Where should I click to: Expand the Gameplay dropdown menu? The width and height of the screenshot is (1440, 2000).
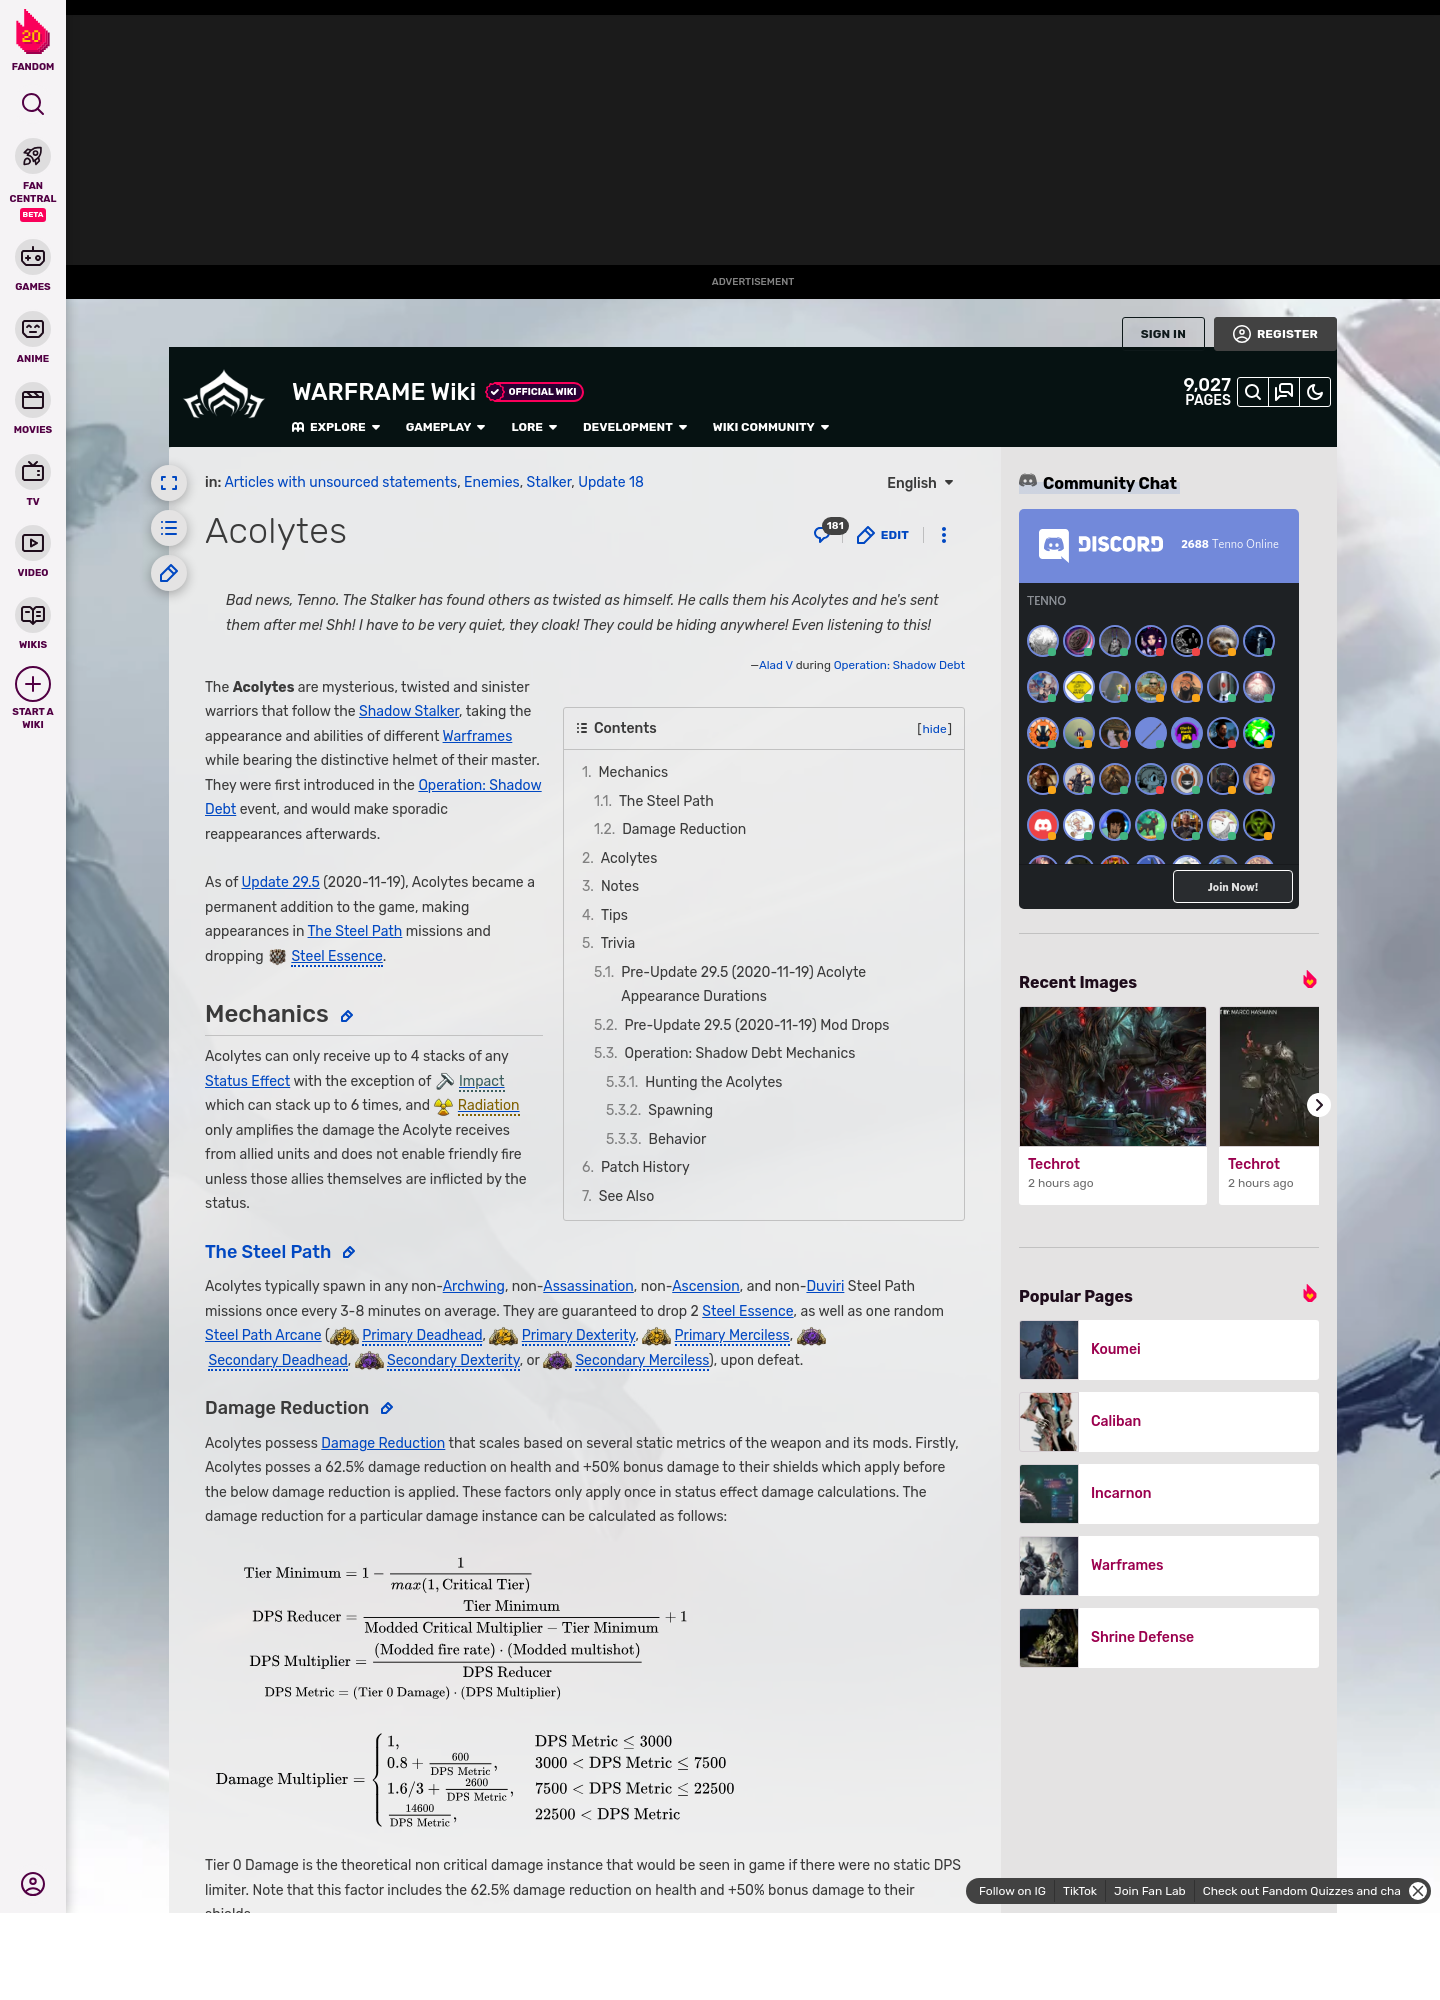coord(445,427)
